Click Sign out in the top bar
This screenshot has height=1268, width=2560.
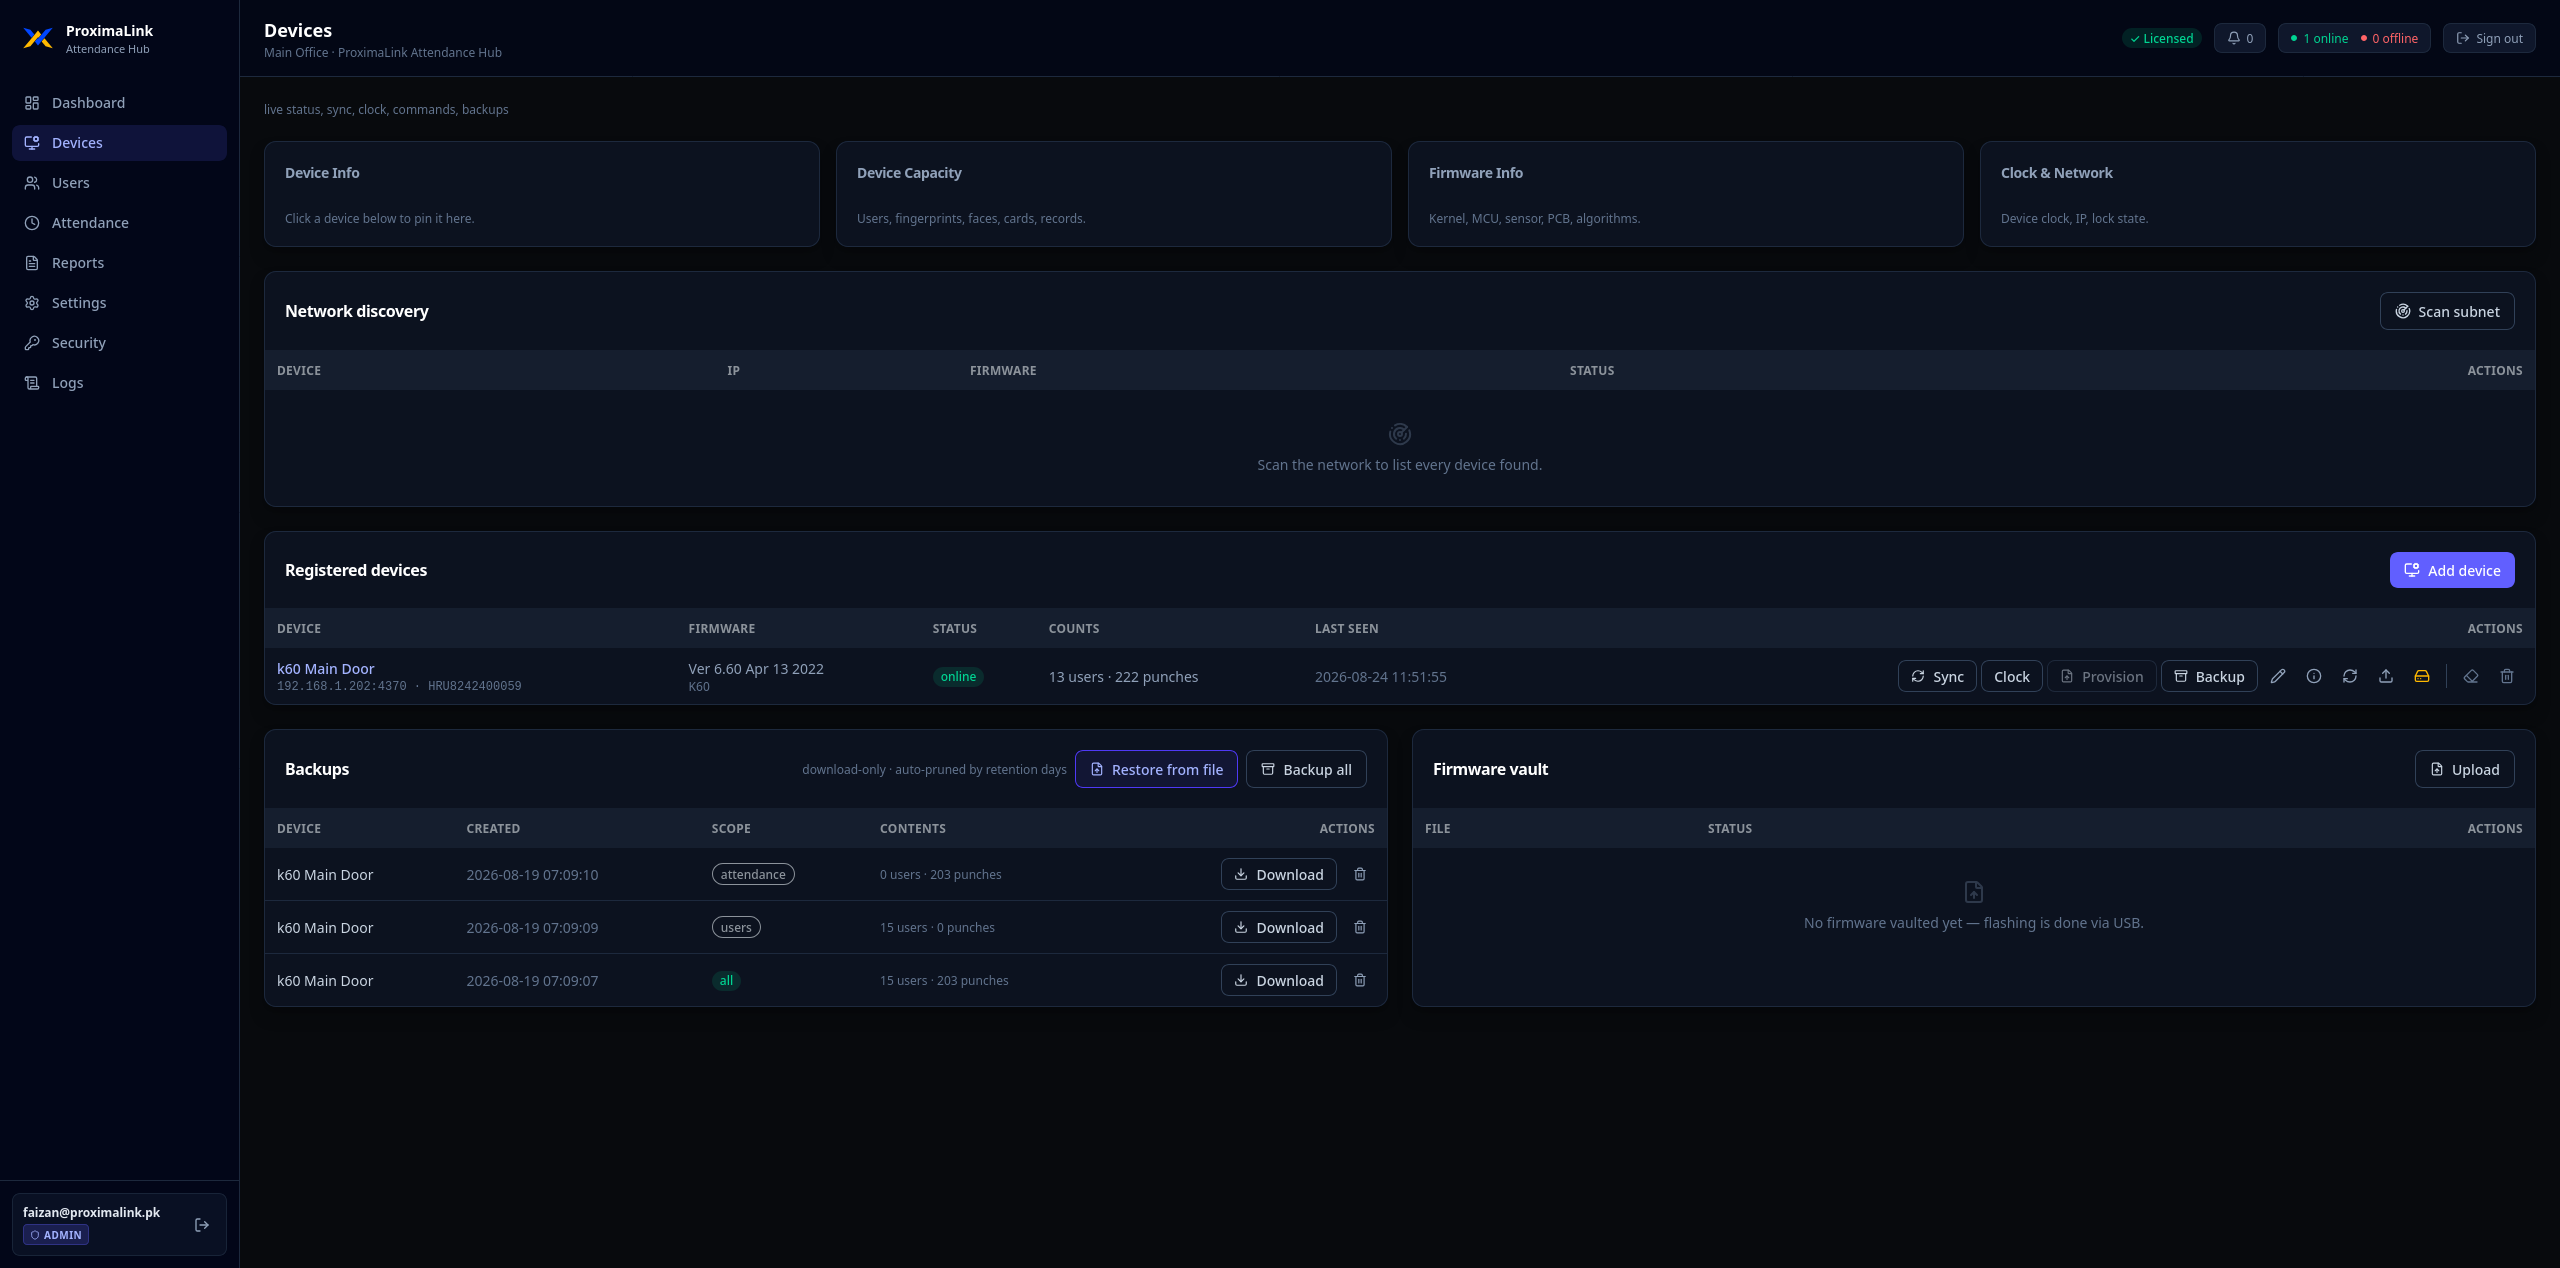2489,38
